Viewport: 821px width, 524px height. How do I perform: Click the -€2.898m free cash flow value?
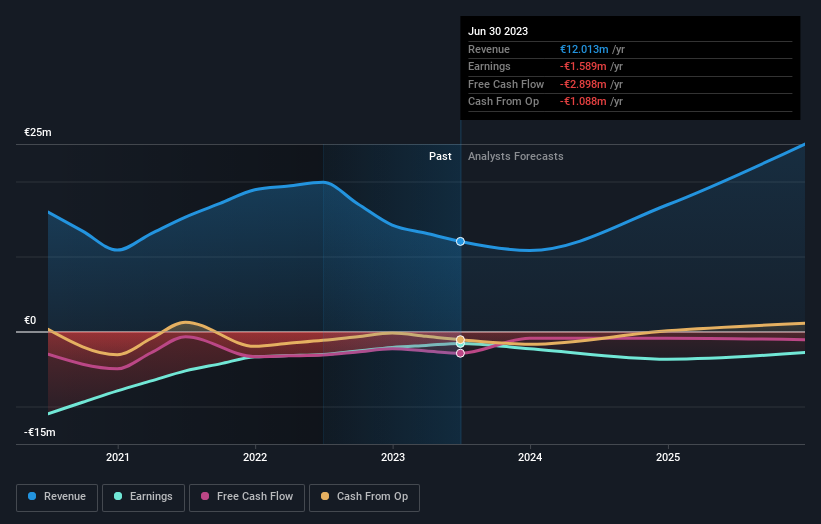583,84
